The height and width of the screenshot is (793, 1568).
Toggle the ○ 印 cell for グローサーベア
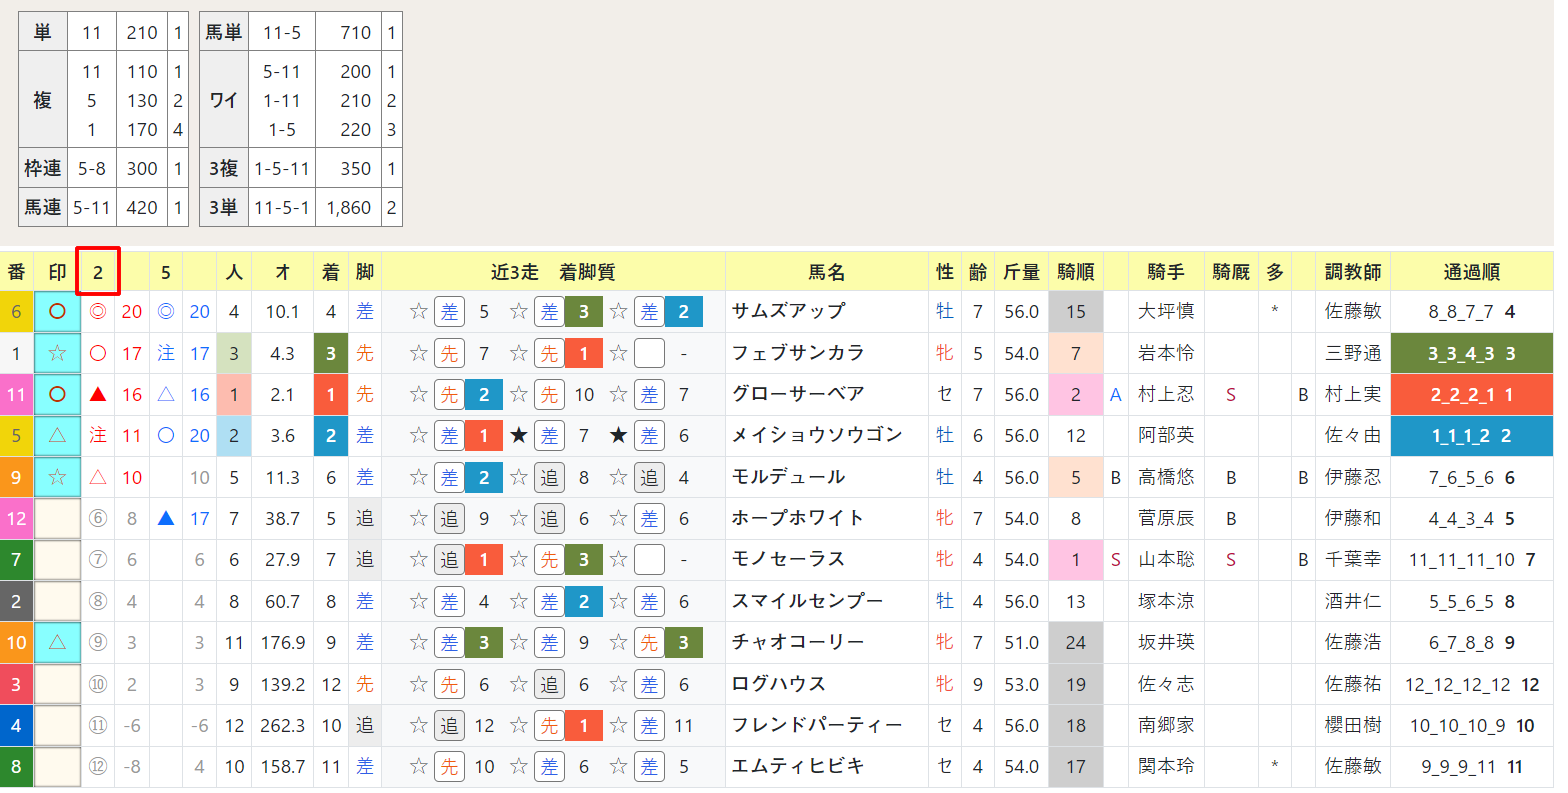tap(58, 395)
